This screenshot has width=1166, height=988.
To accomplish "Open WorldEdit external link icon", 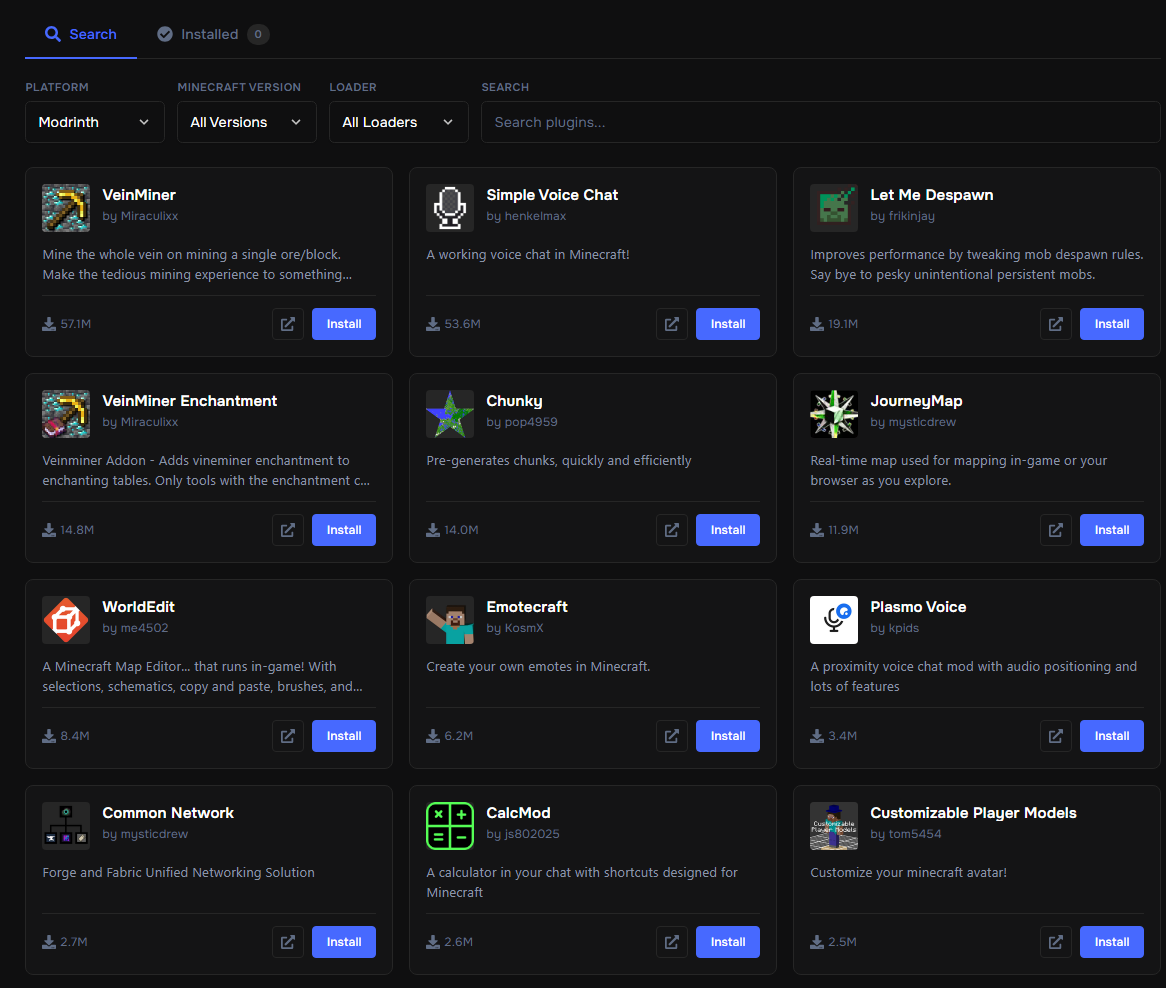I will (288, 736).
